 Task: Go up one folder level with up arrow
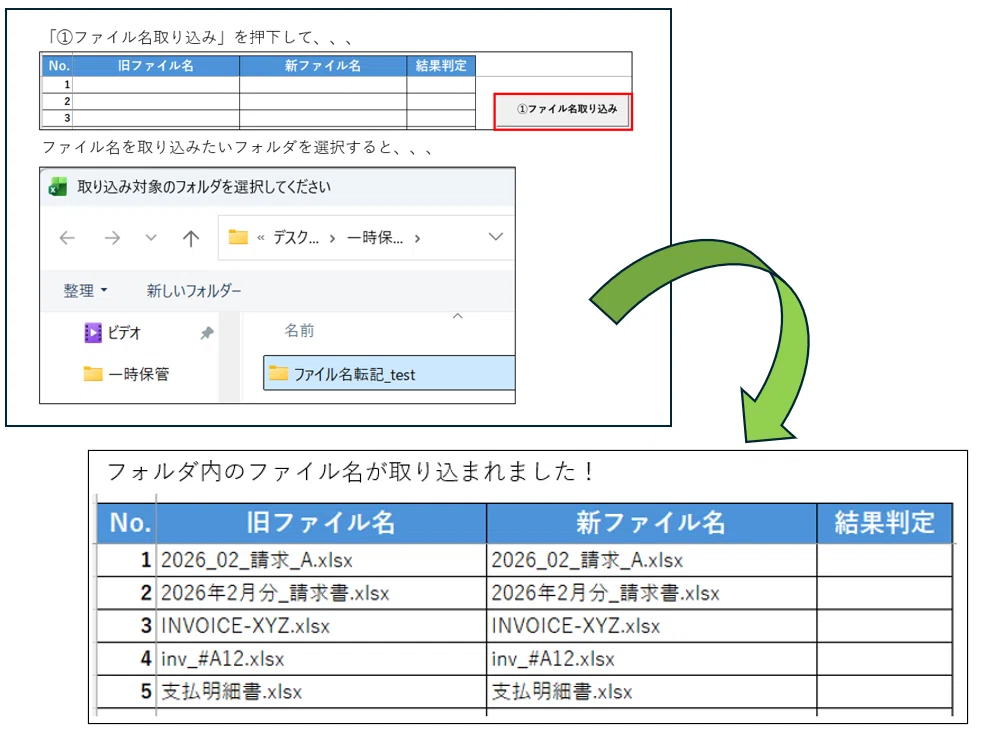pyautogui.click(x=191, y=238)
